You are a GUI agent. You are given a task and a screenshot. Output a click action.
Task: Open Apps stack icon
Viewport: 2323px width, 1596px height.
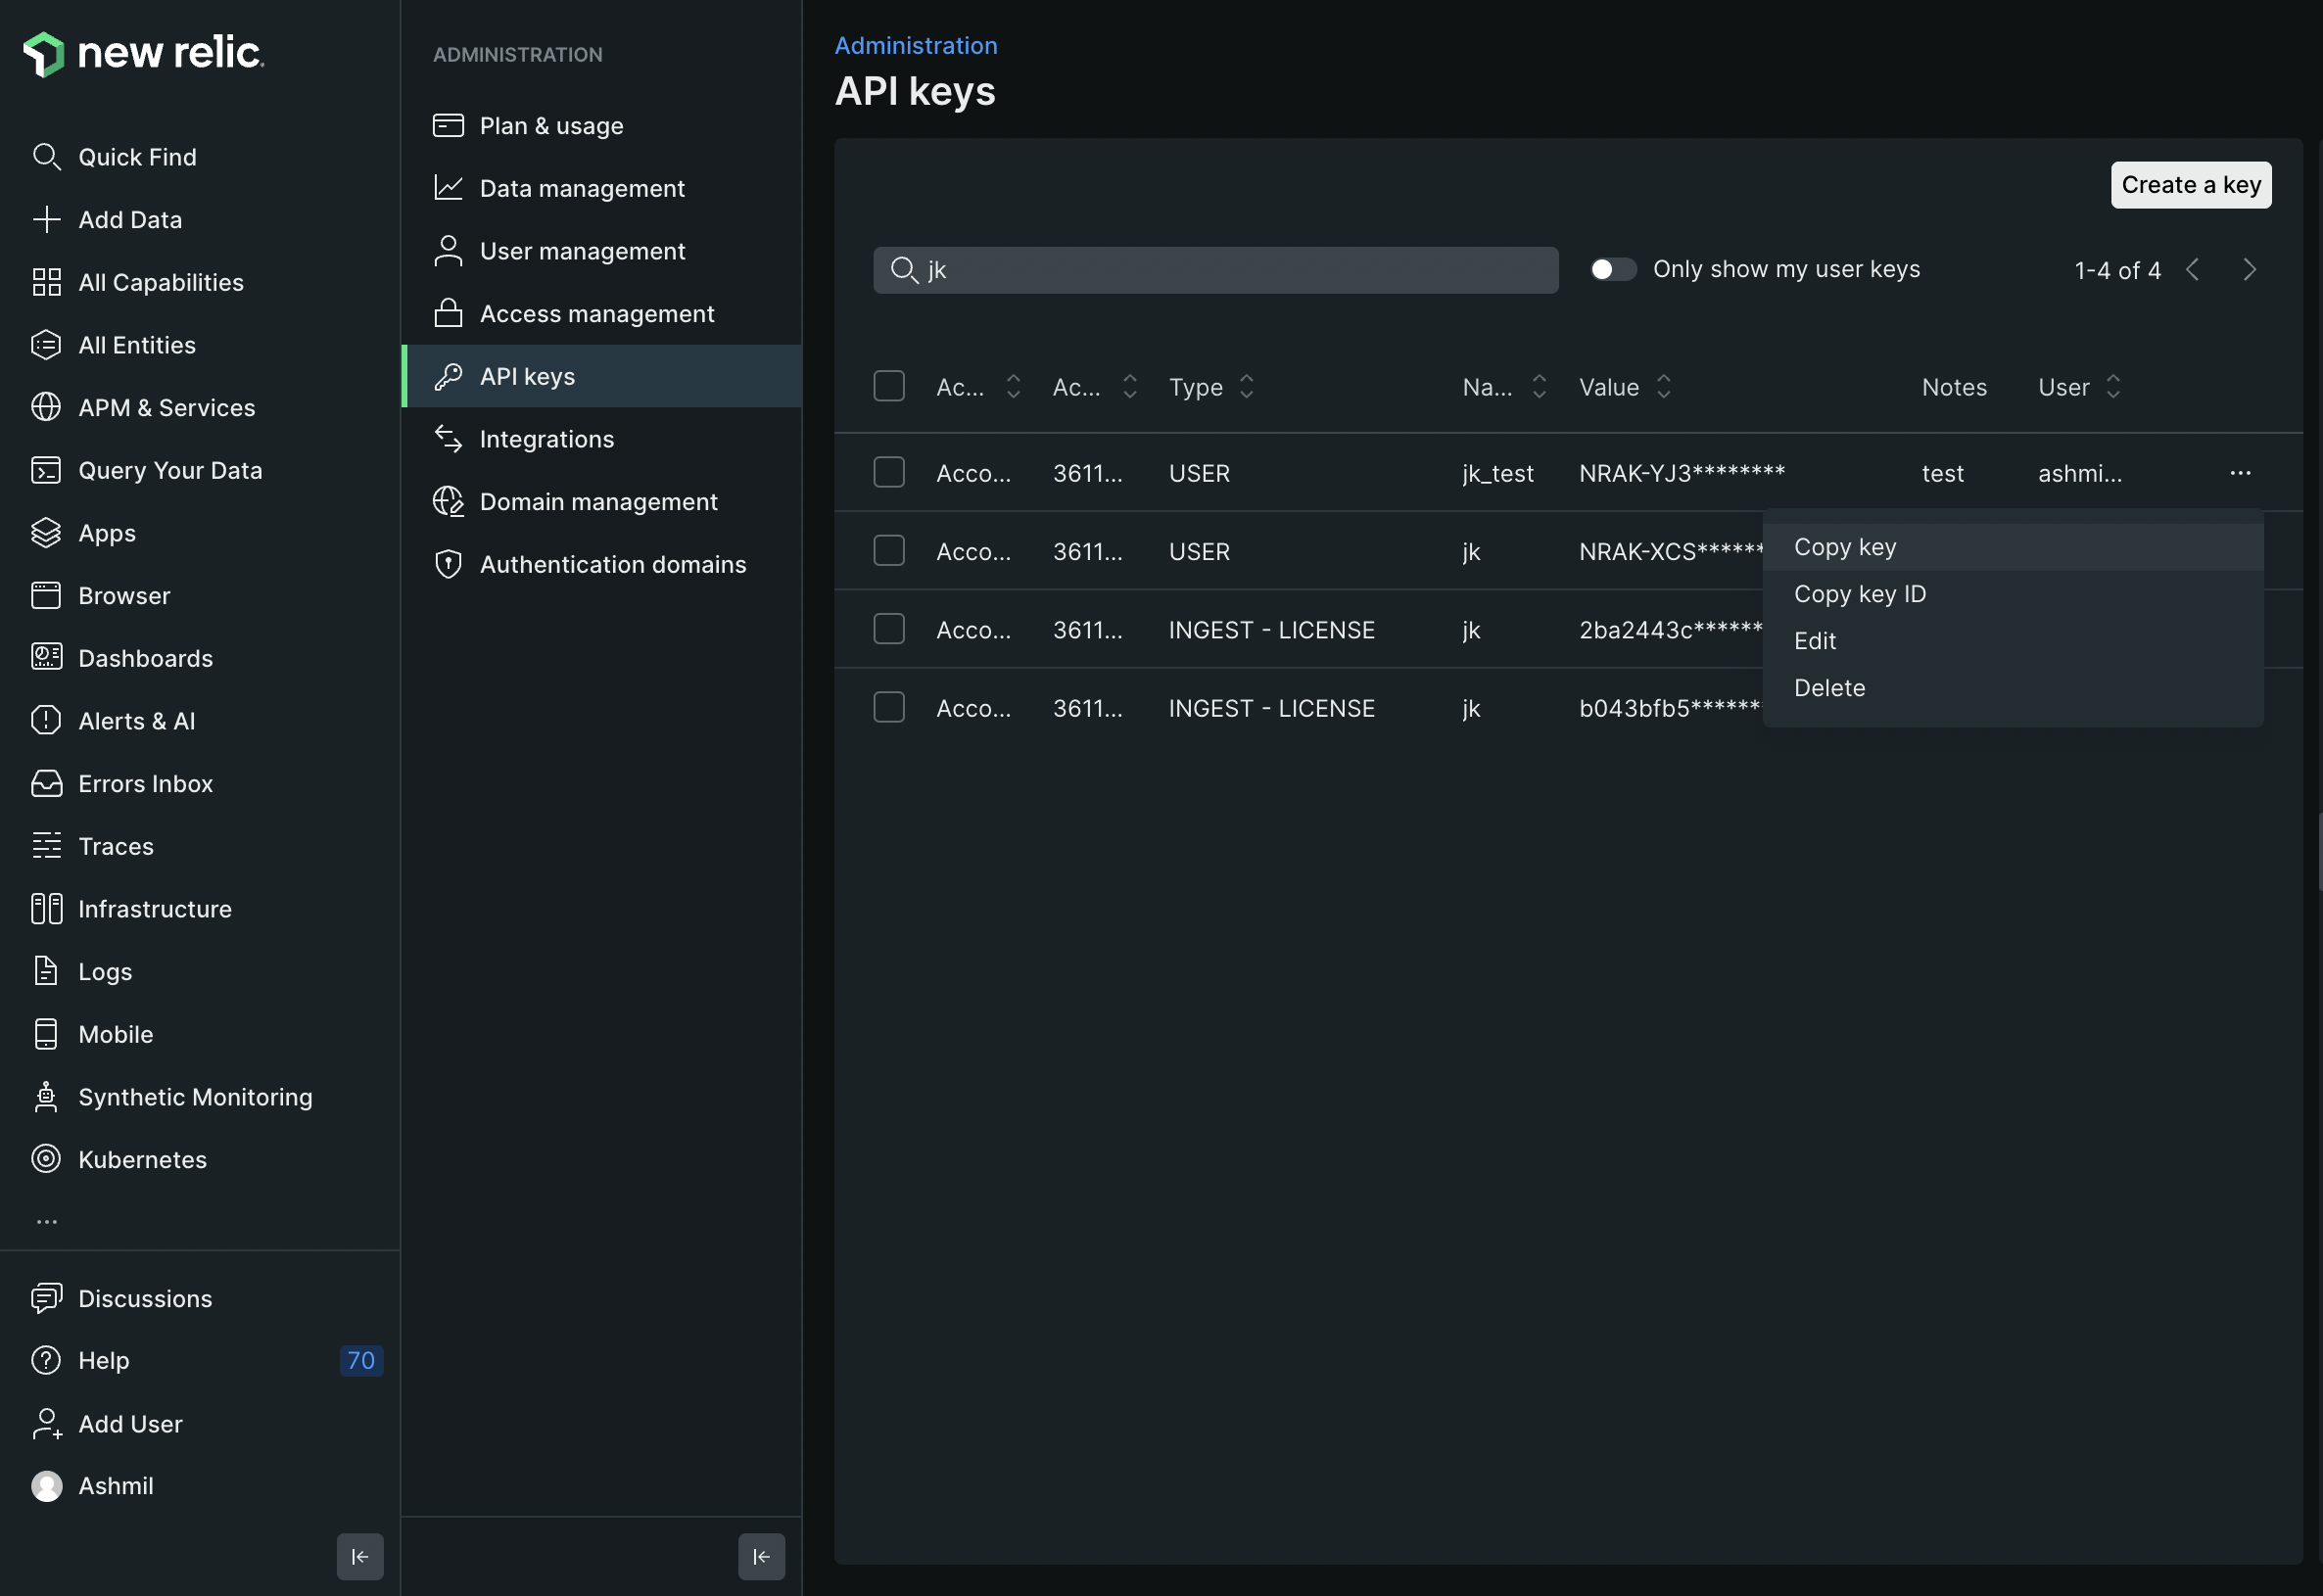tap(46, 533)
